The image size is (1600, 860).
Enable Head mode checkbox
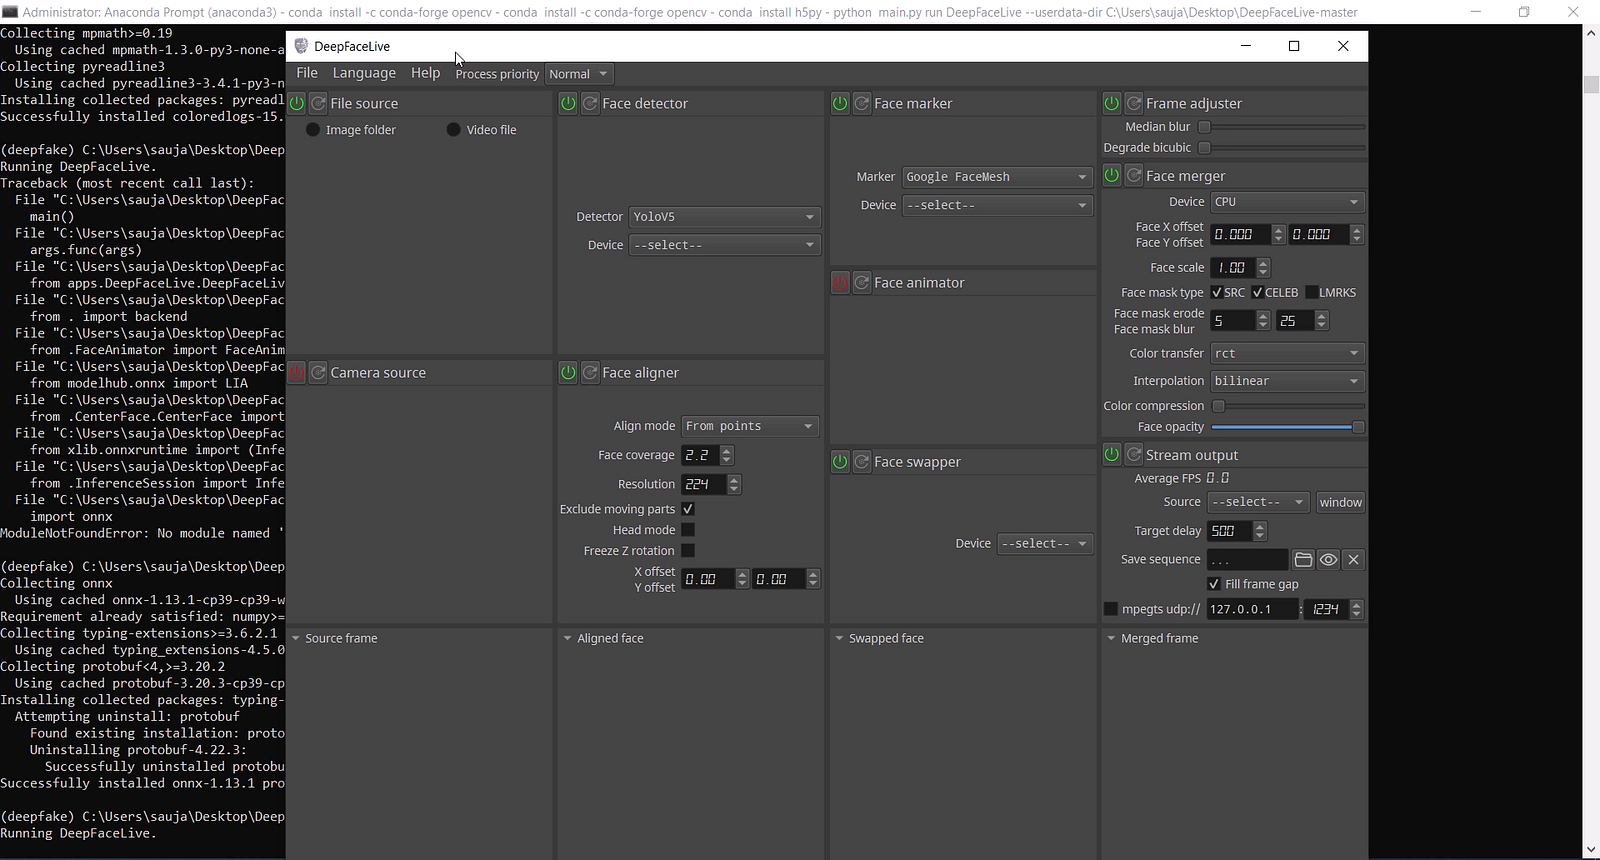688,530
